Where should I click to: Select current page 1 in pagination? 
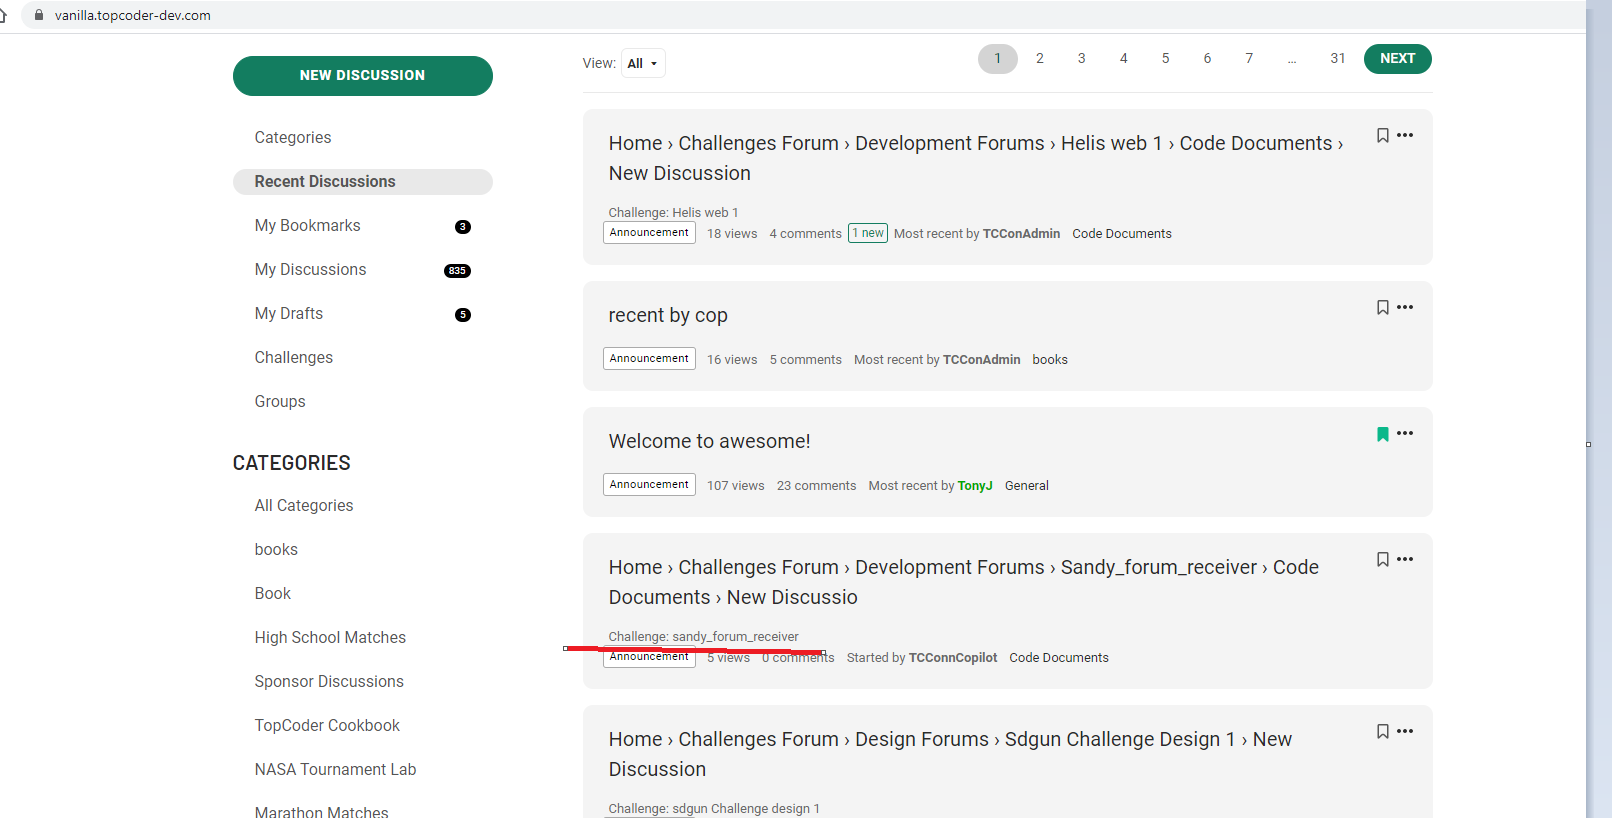(x=997, y=58)
